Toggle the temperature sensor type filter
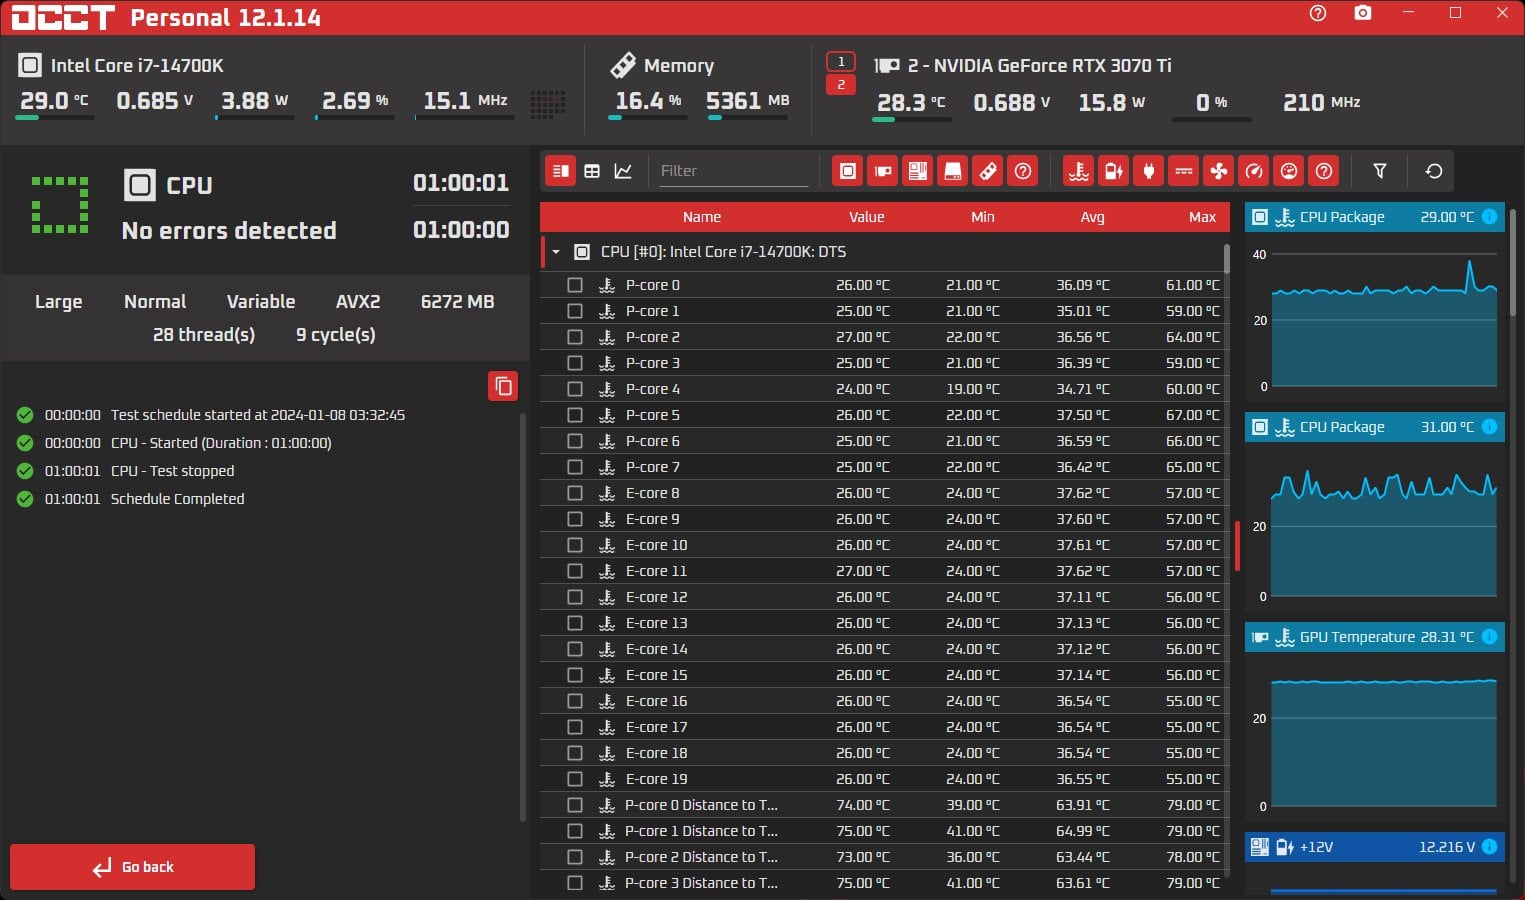 (x=1079, y=171)
